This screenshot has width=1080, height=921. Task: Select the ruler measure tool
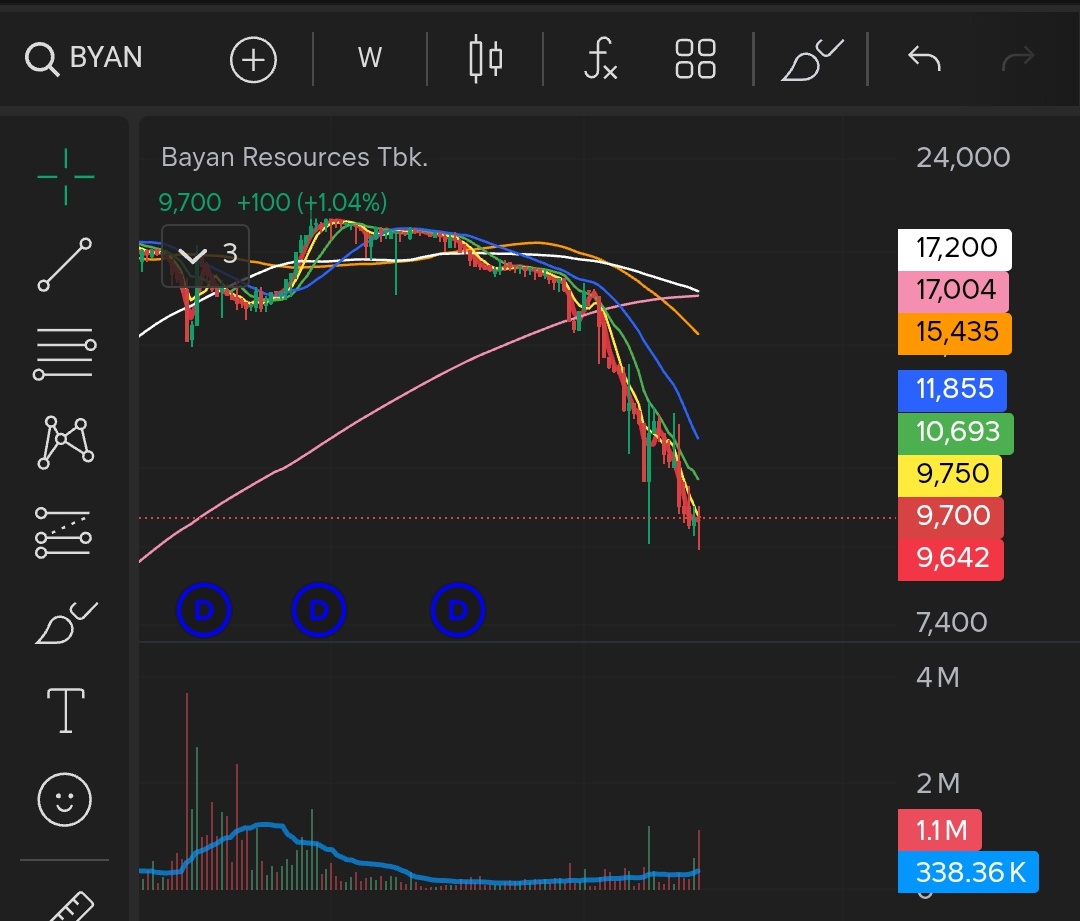point(72,906)
